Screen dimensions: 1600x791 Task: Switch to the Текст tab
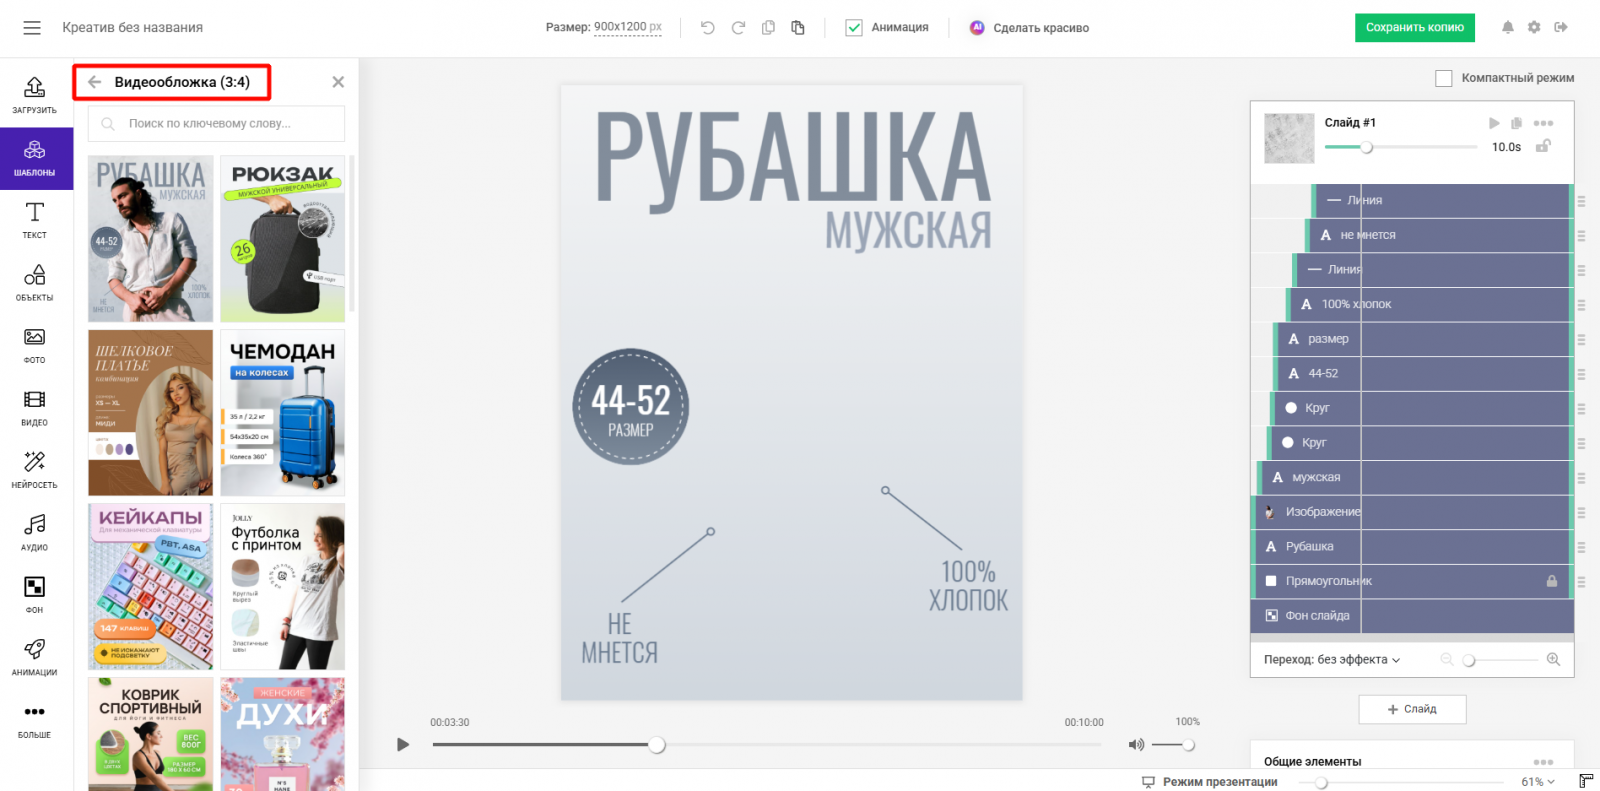[x=34, y=220]
